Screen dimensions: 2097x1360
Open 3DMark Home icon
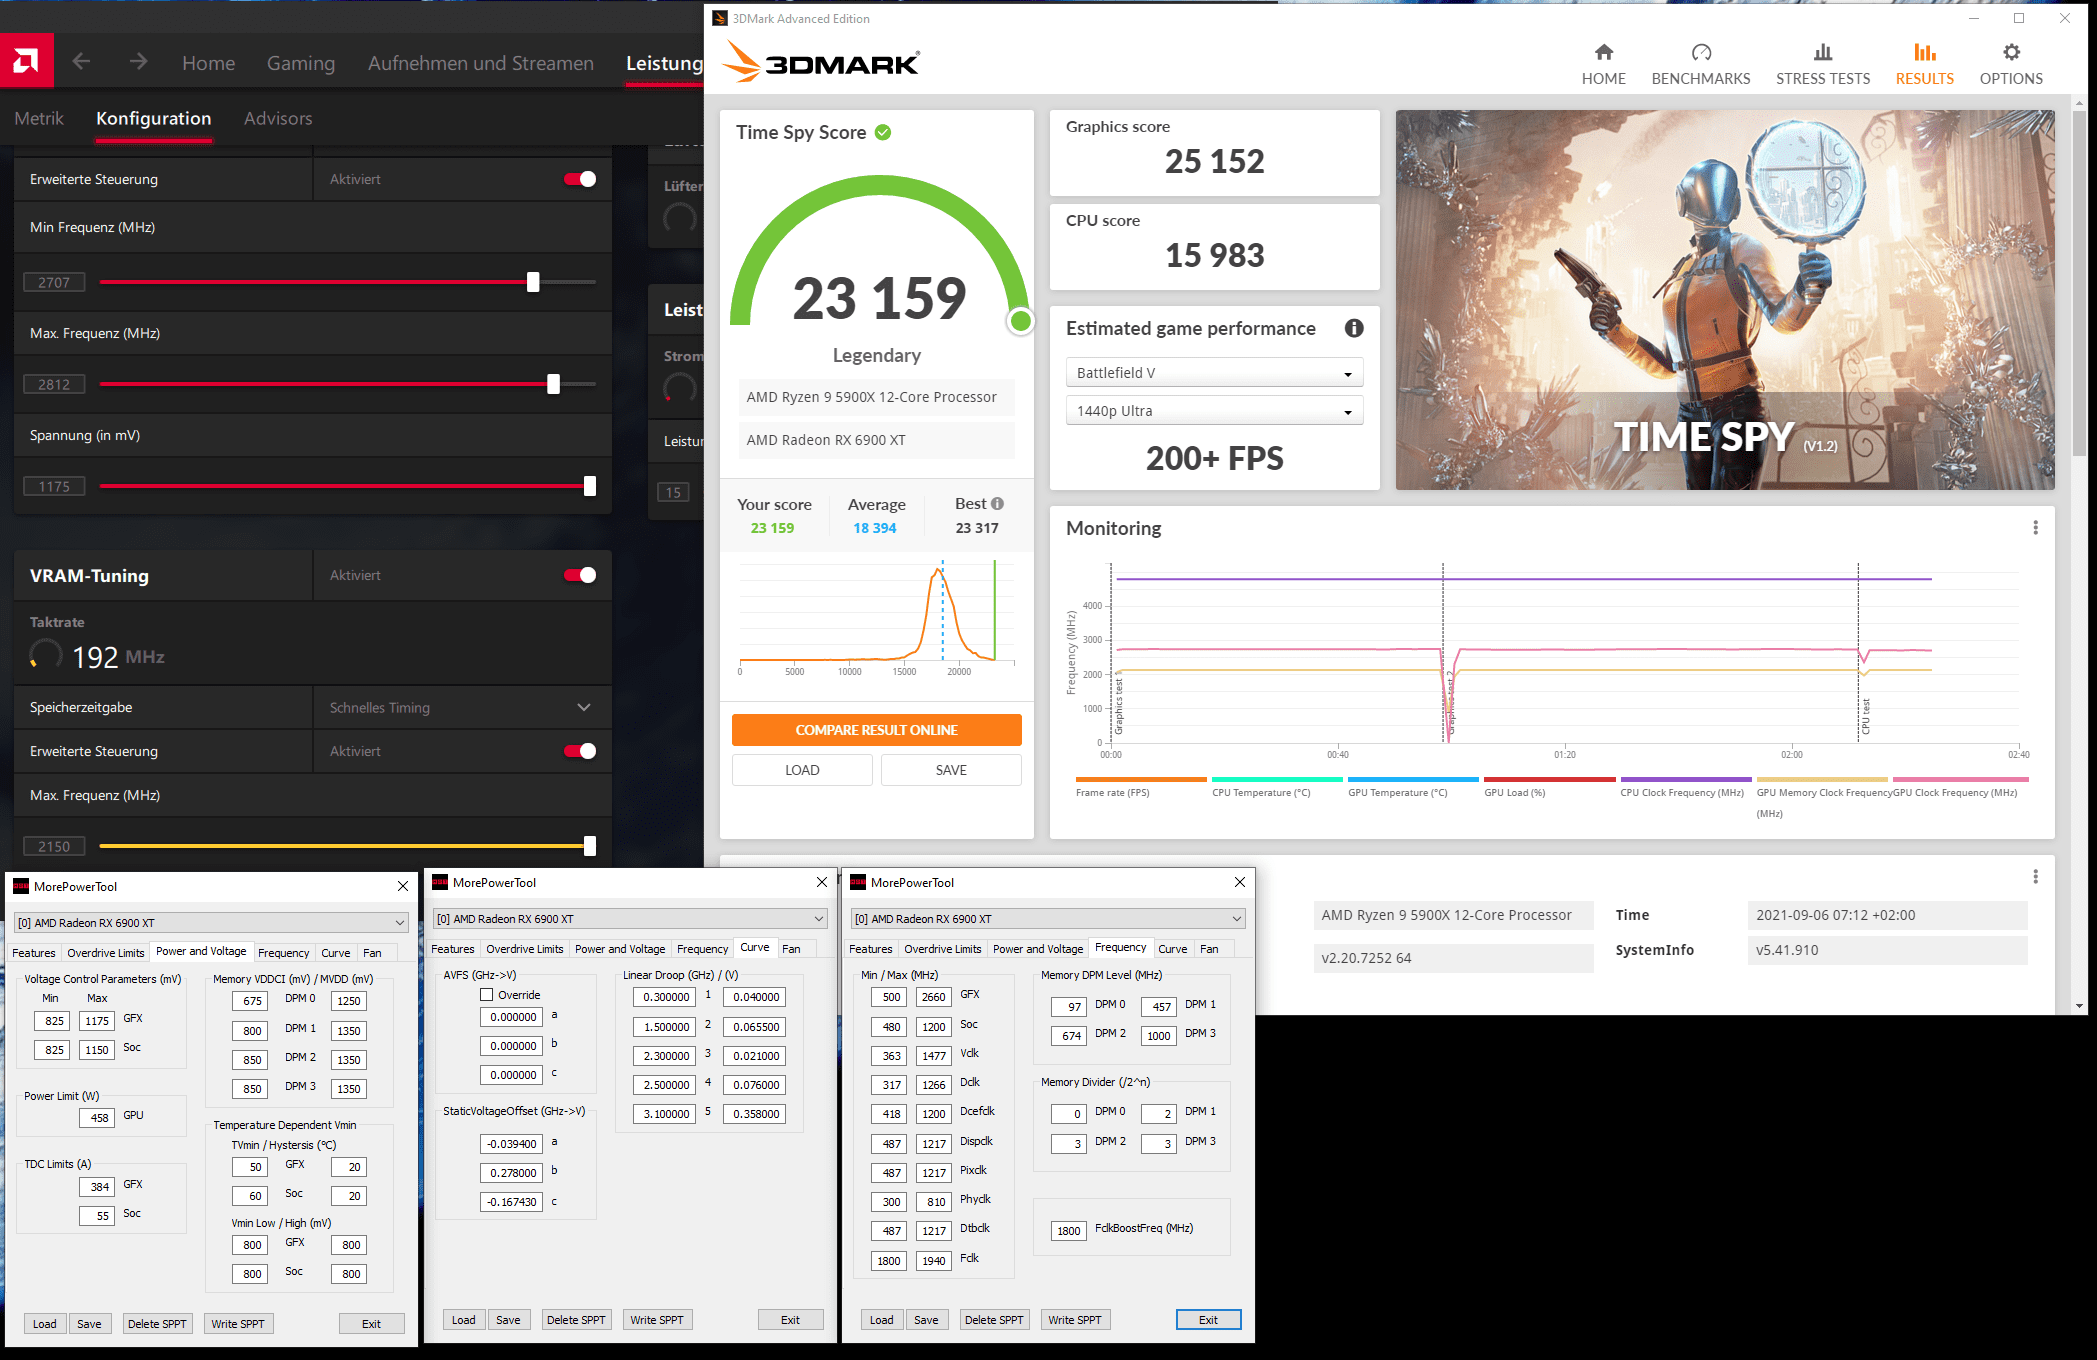tap(1603, 52)
